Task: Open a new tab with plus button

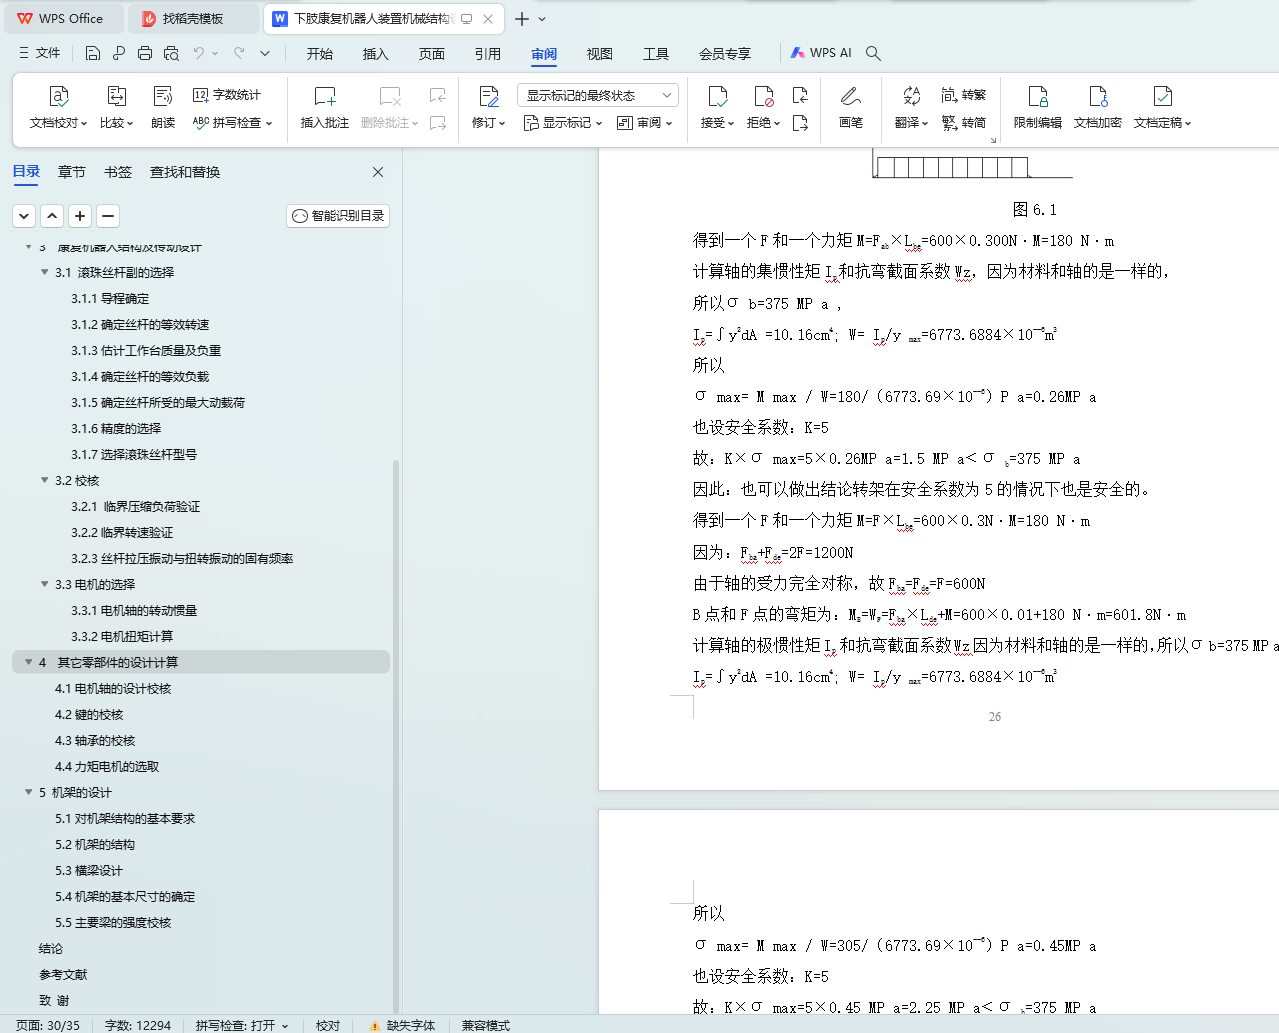Action: coord(521,19)
